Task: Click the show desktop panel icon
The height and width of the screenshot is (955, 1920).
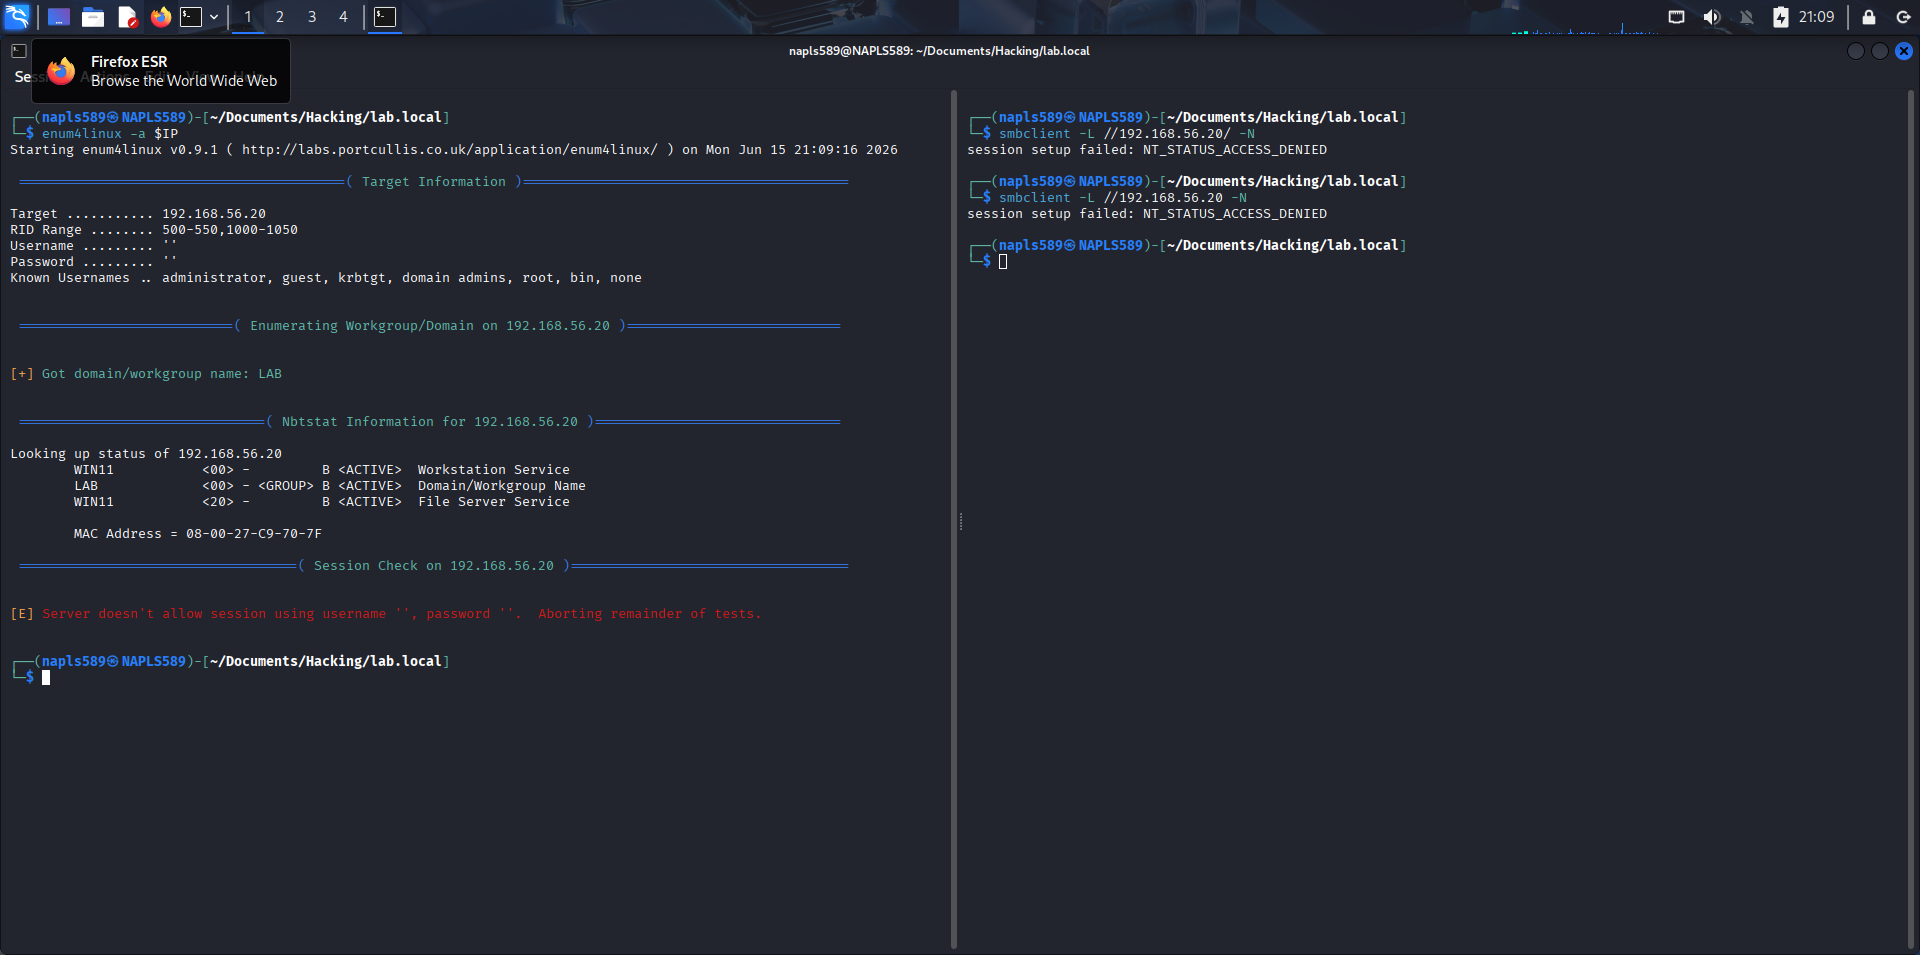Action: (x=59, y=17)
